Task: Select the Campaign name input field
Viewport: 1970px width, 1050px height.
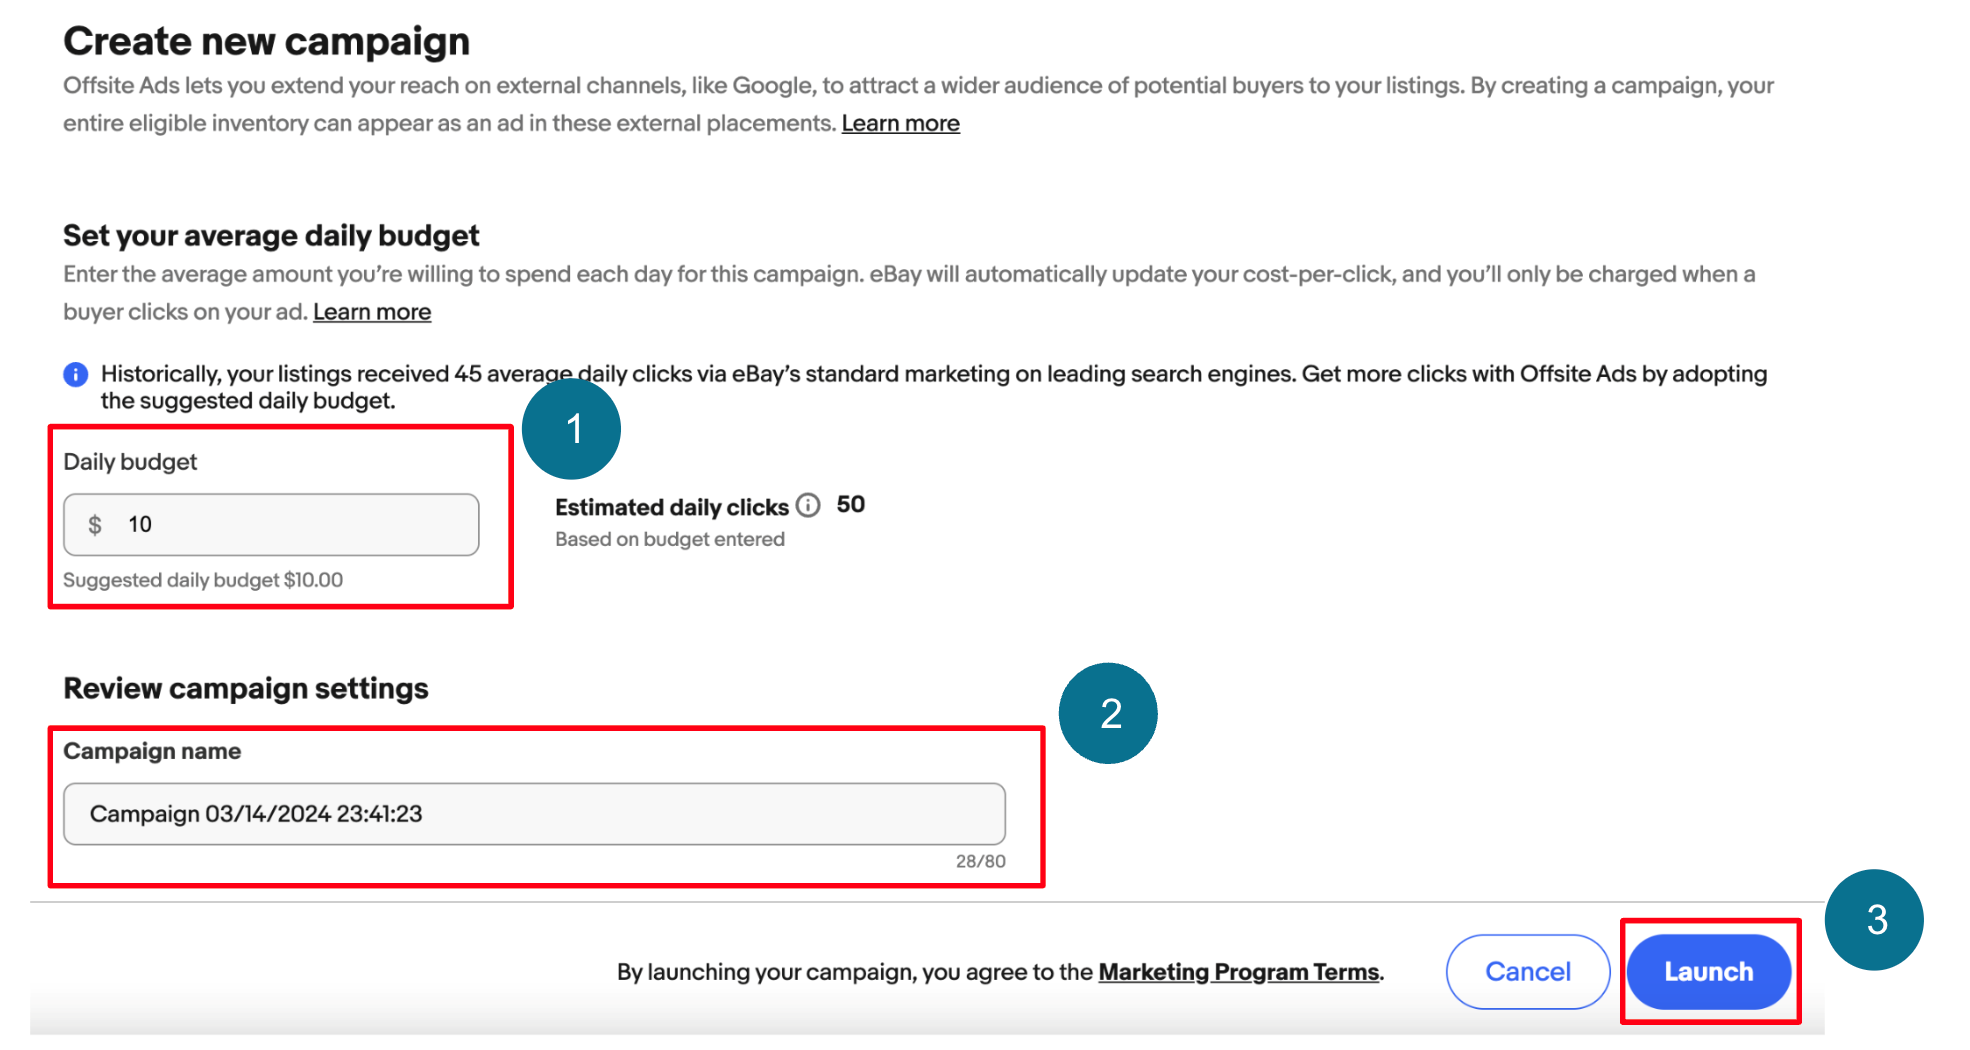Action: tap(535, 813)
